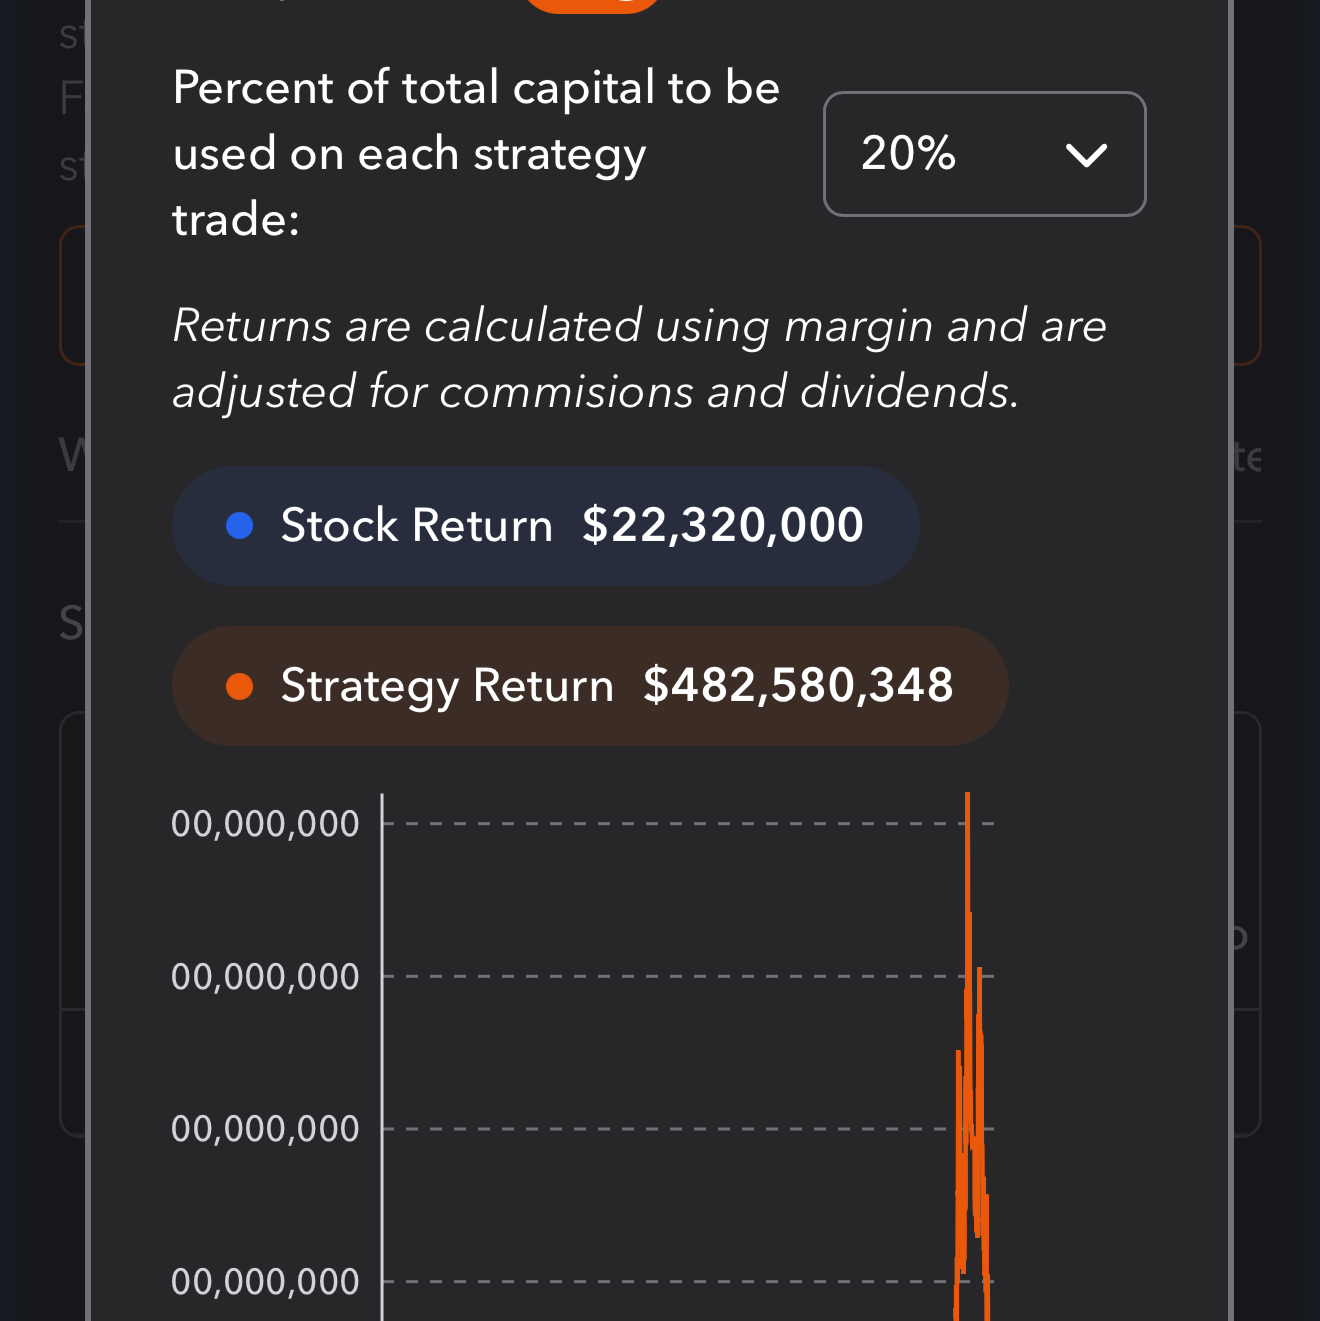Click the italic returns disclaimer text

point(638,358)
